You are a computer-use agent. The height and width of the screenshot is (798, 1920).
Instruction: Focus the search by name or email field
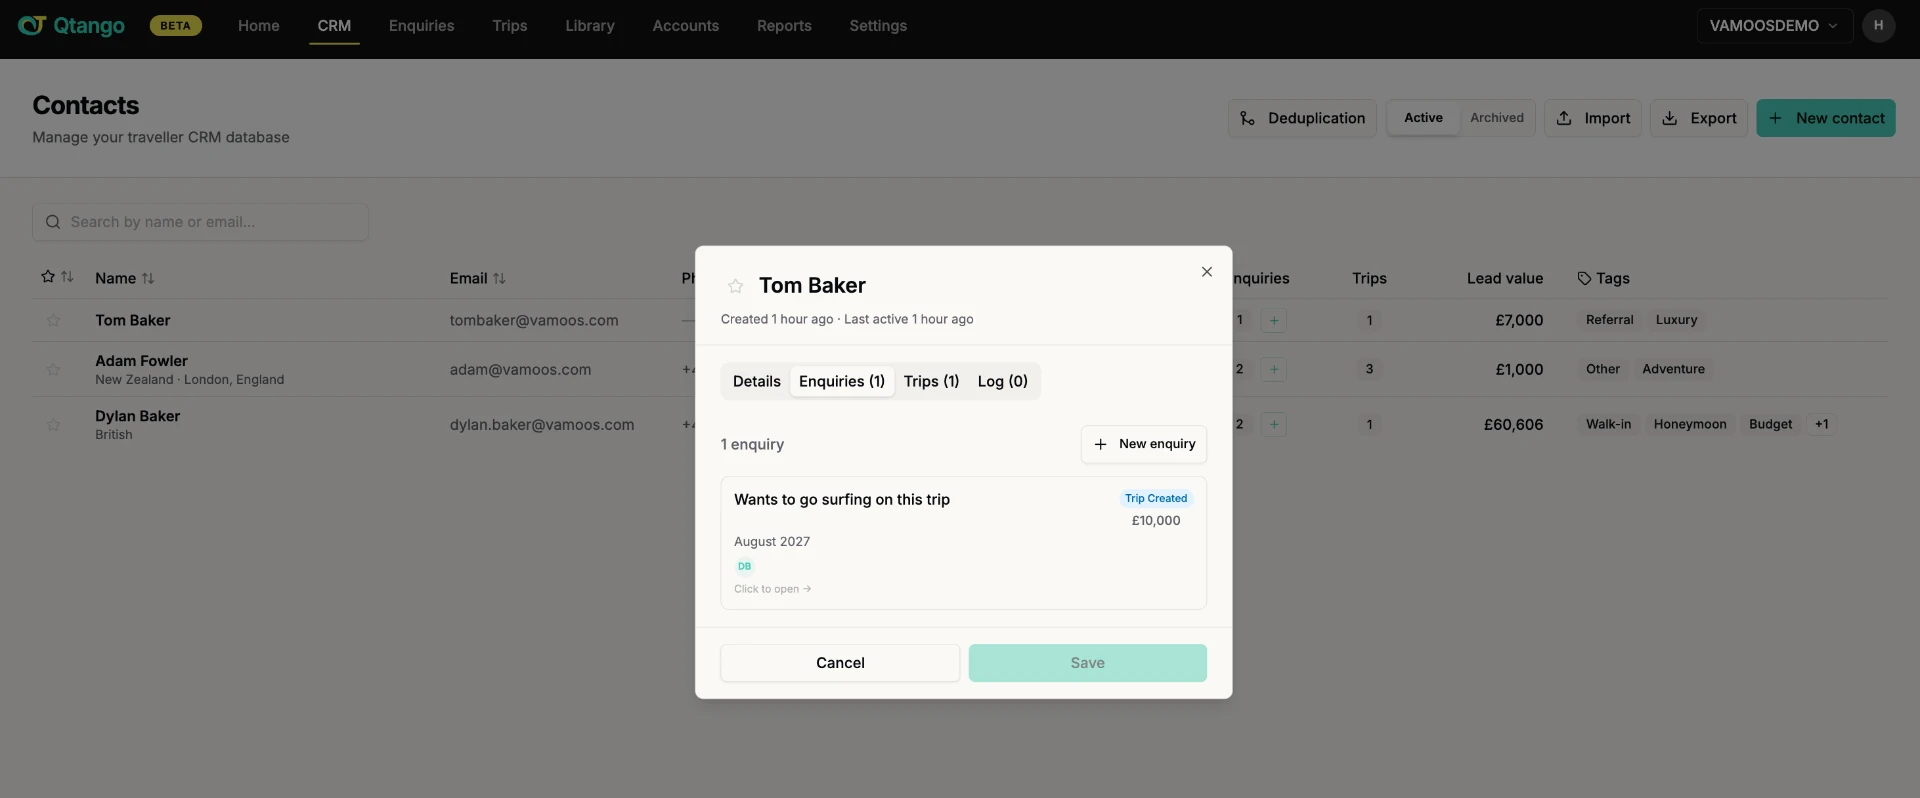click(200, 222)
